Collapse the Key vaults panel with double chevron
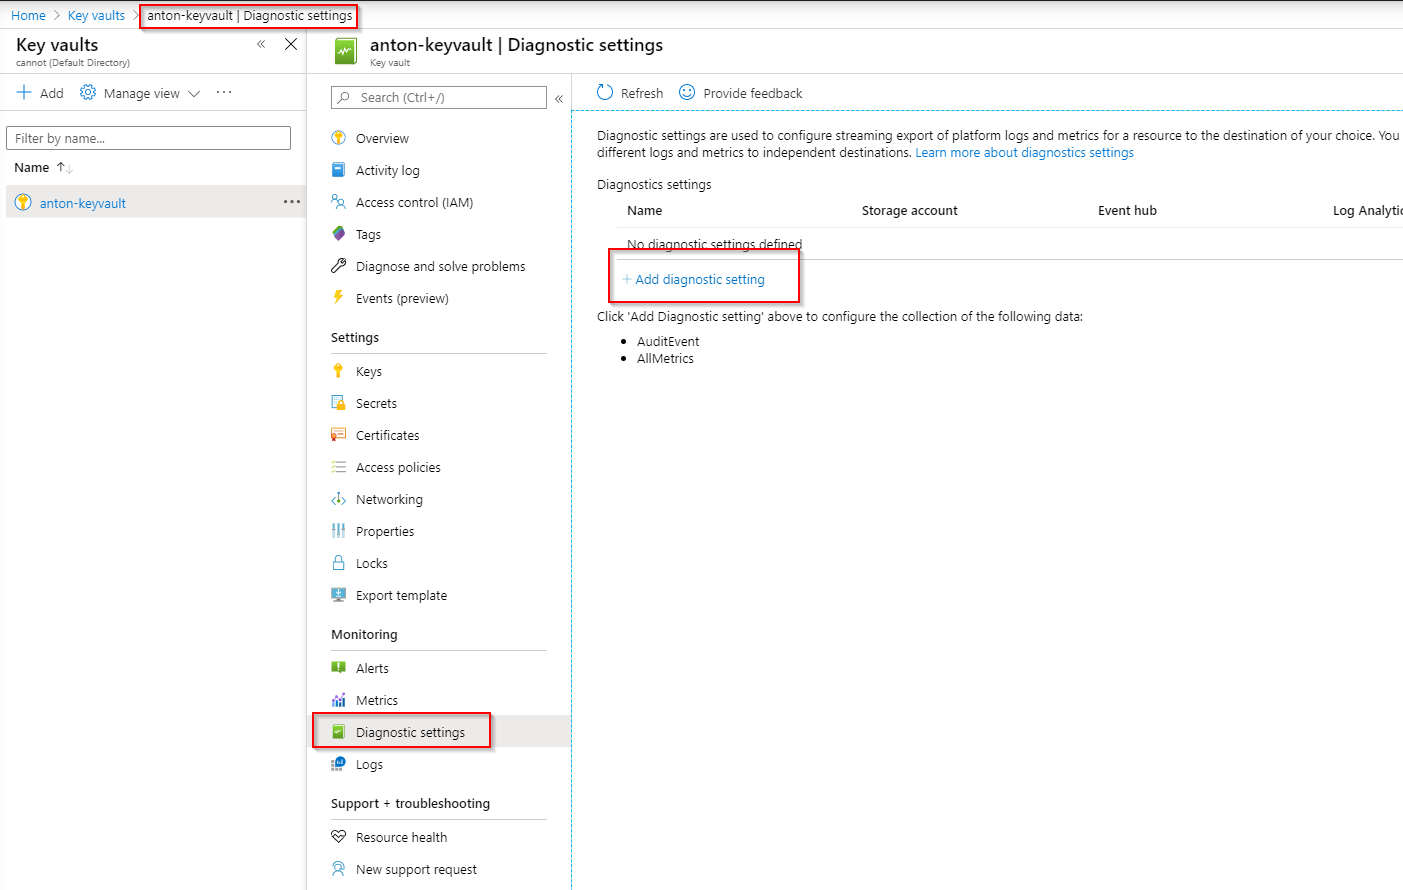 (261, 44)
